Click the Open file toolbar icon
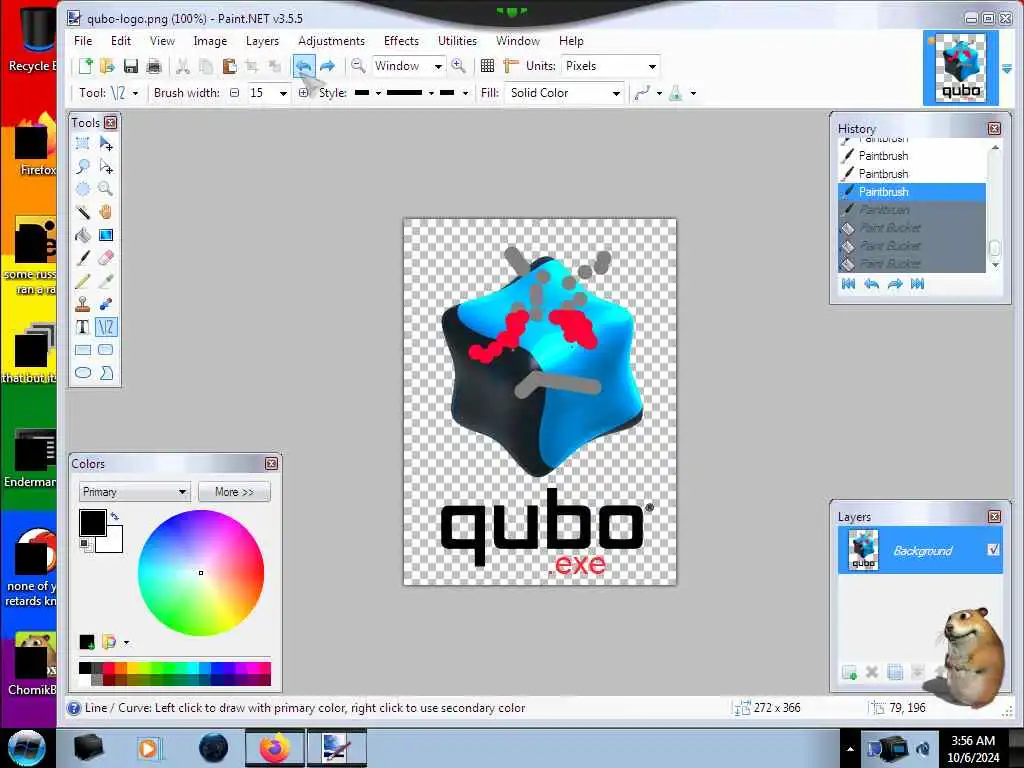Viewport: 1024px width, 768px height. pos(107,65)
